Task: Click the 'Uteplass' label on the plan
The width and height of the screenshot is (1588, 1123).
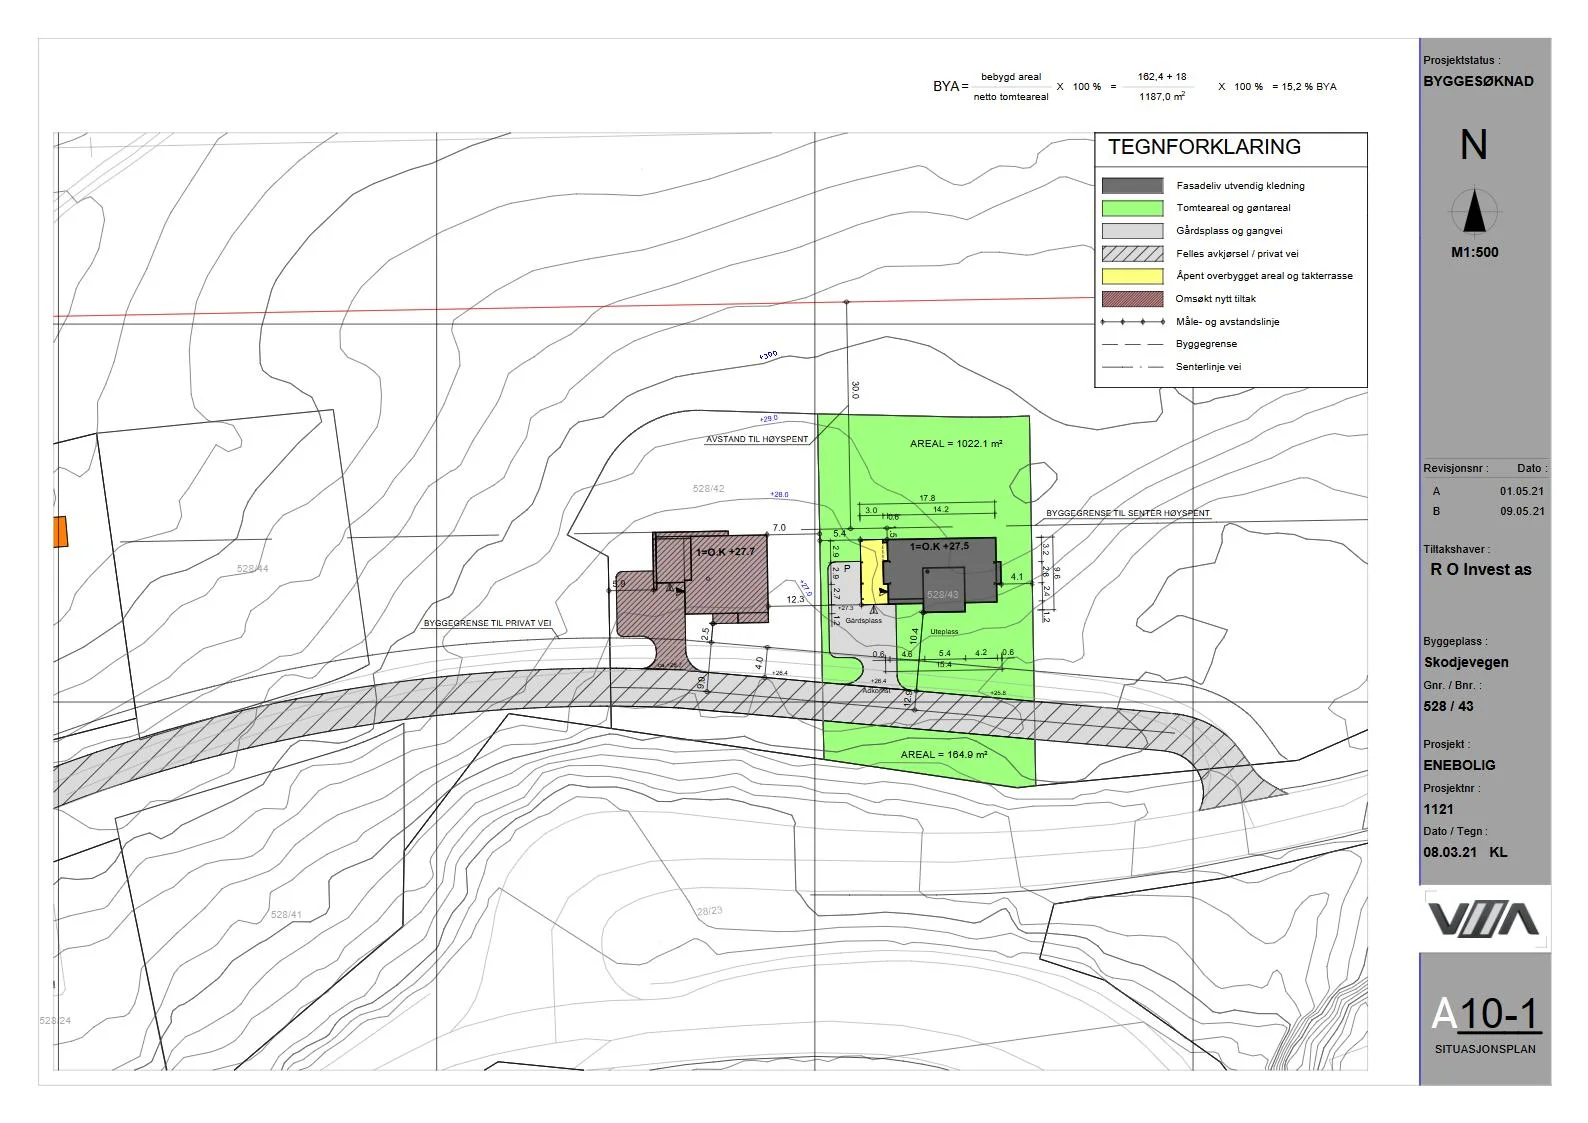Action: (944, 631)
